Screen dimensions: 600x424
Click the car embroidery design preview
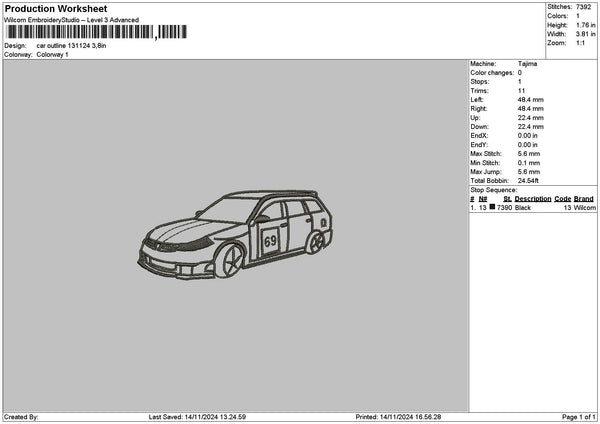point(235,235)
